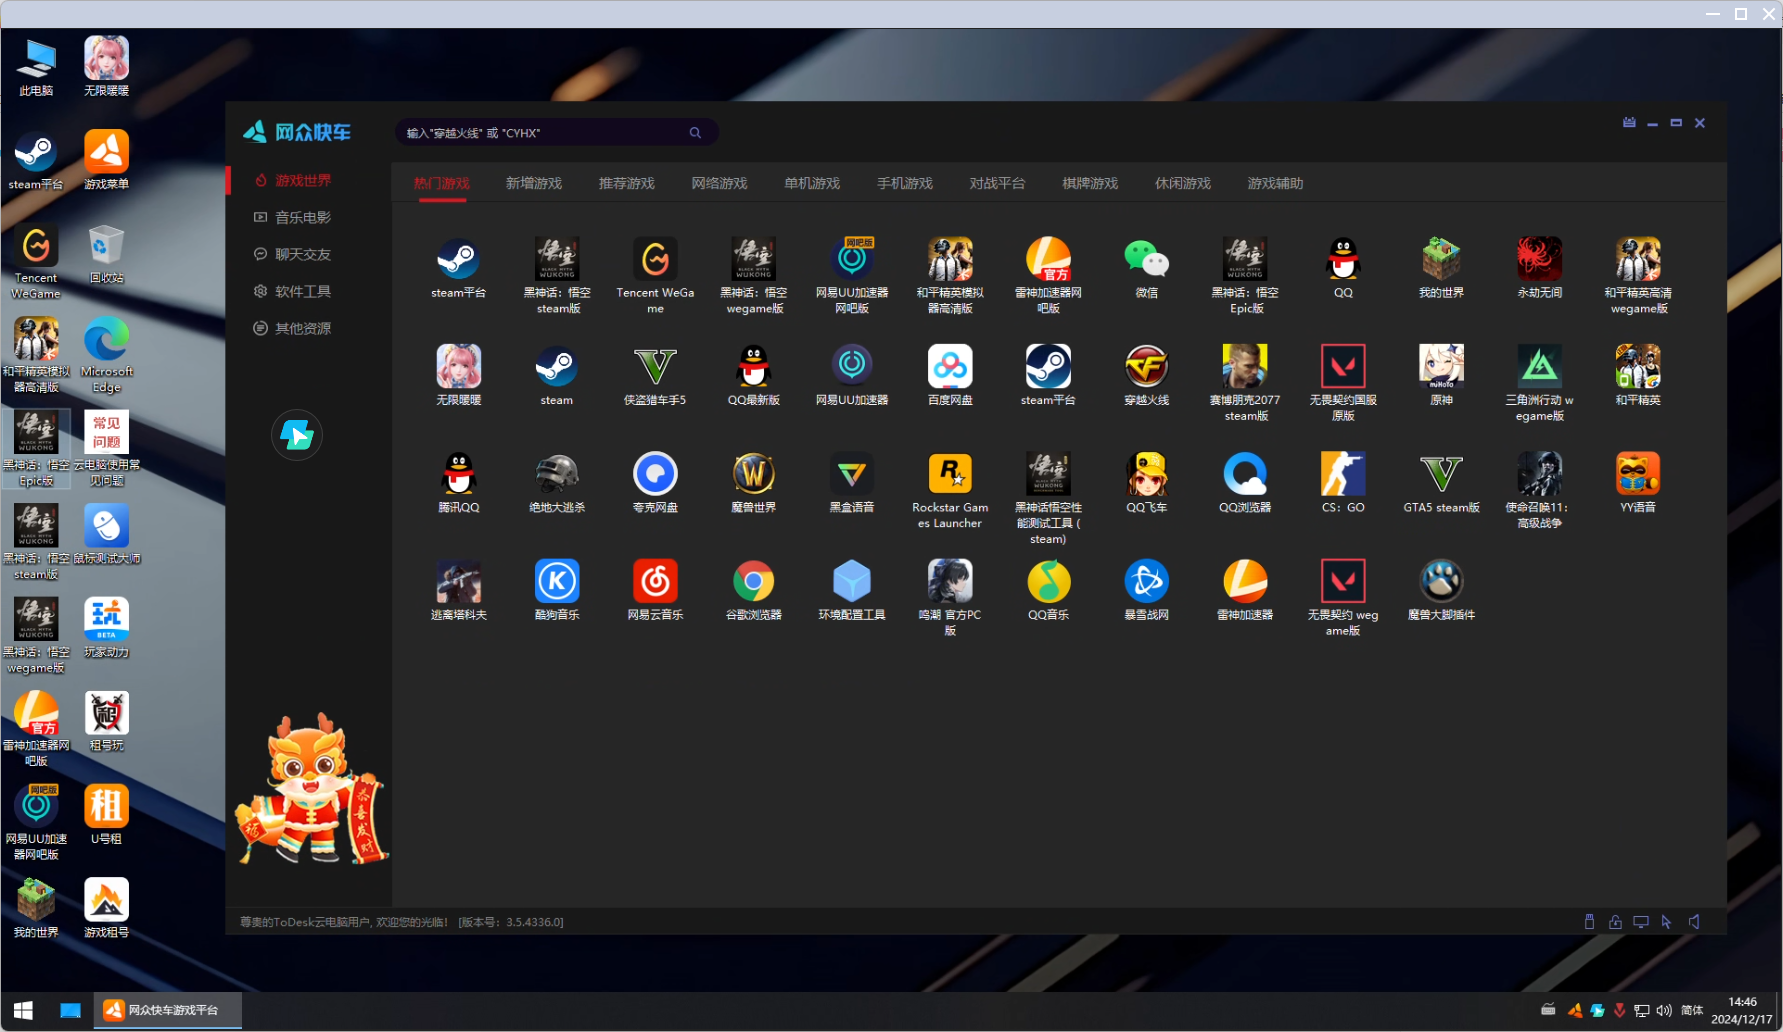Select the 单机游戏 tab
This screenshot has width=1783, height=1032.
812,184
